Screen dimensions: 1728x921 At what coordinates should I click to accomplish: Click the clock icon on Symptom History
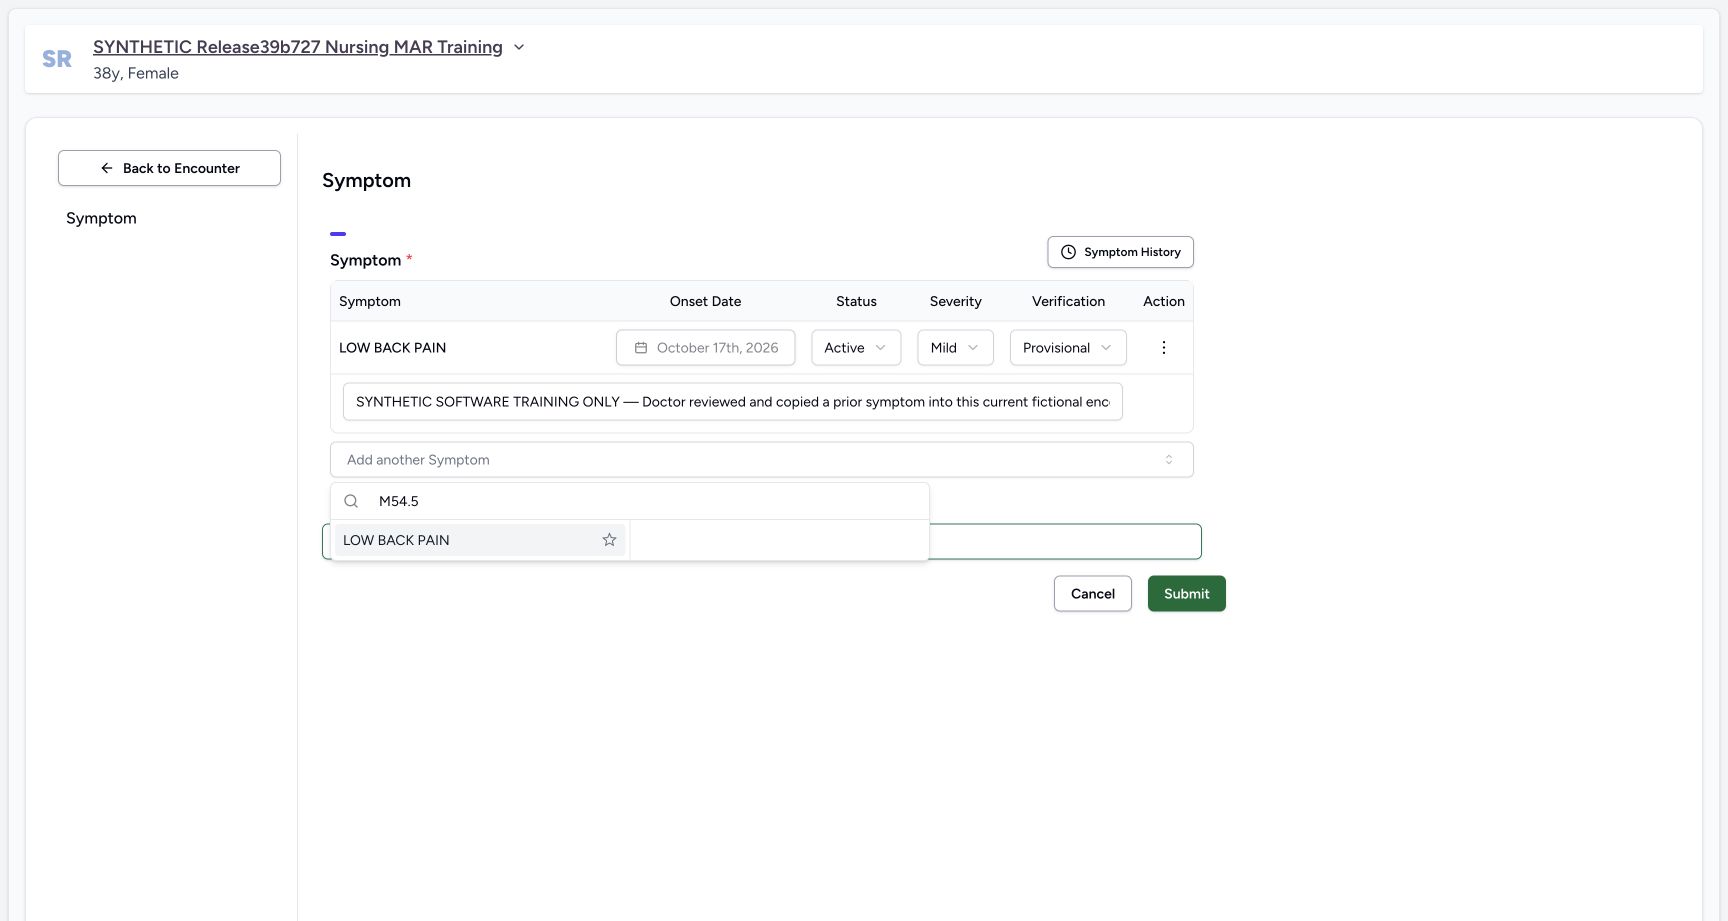(x=1068, y=252)
